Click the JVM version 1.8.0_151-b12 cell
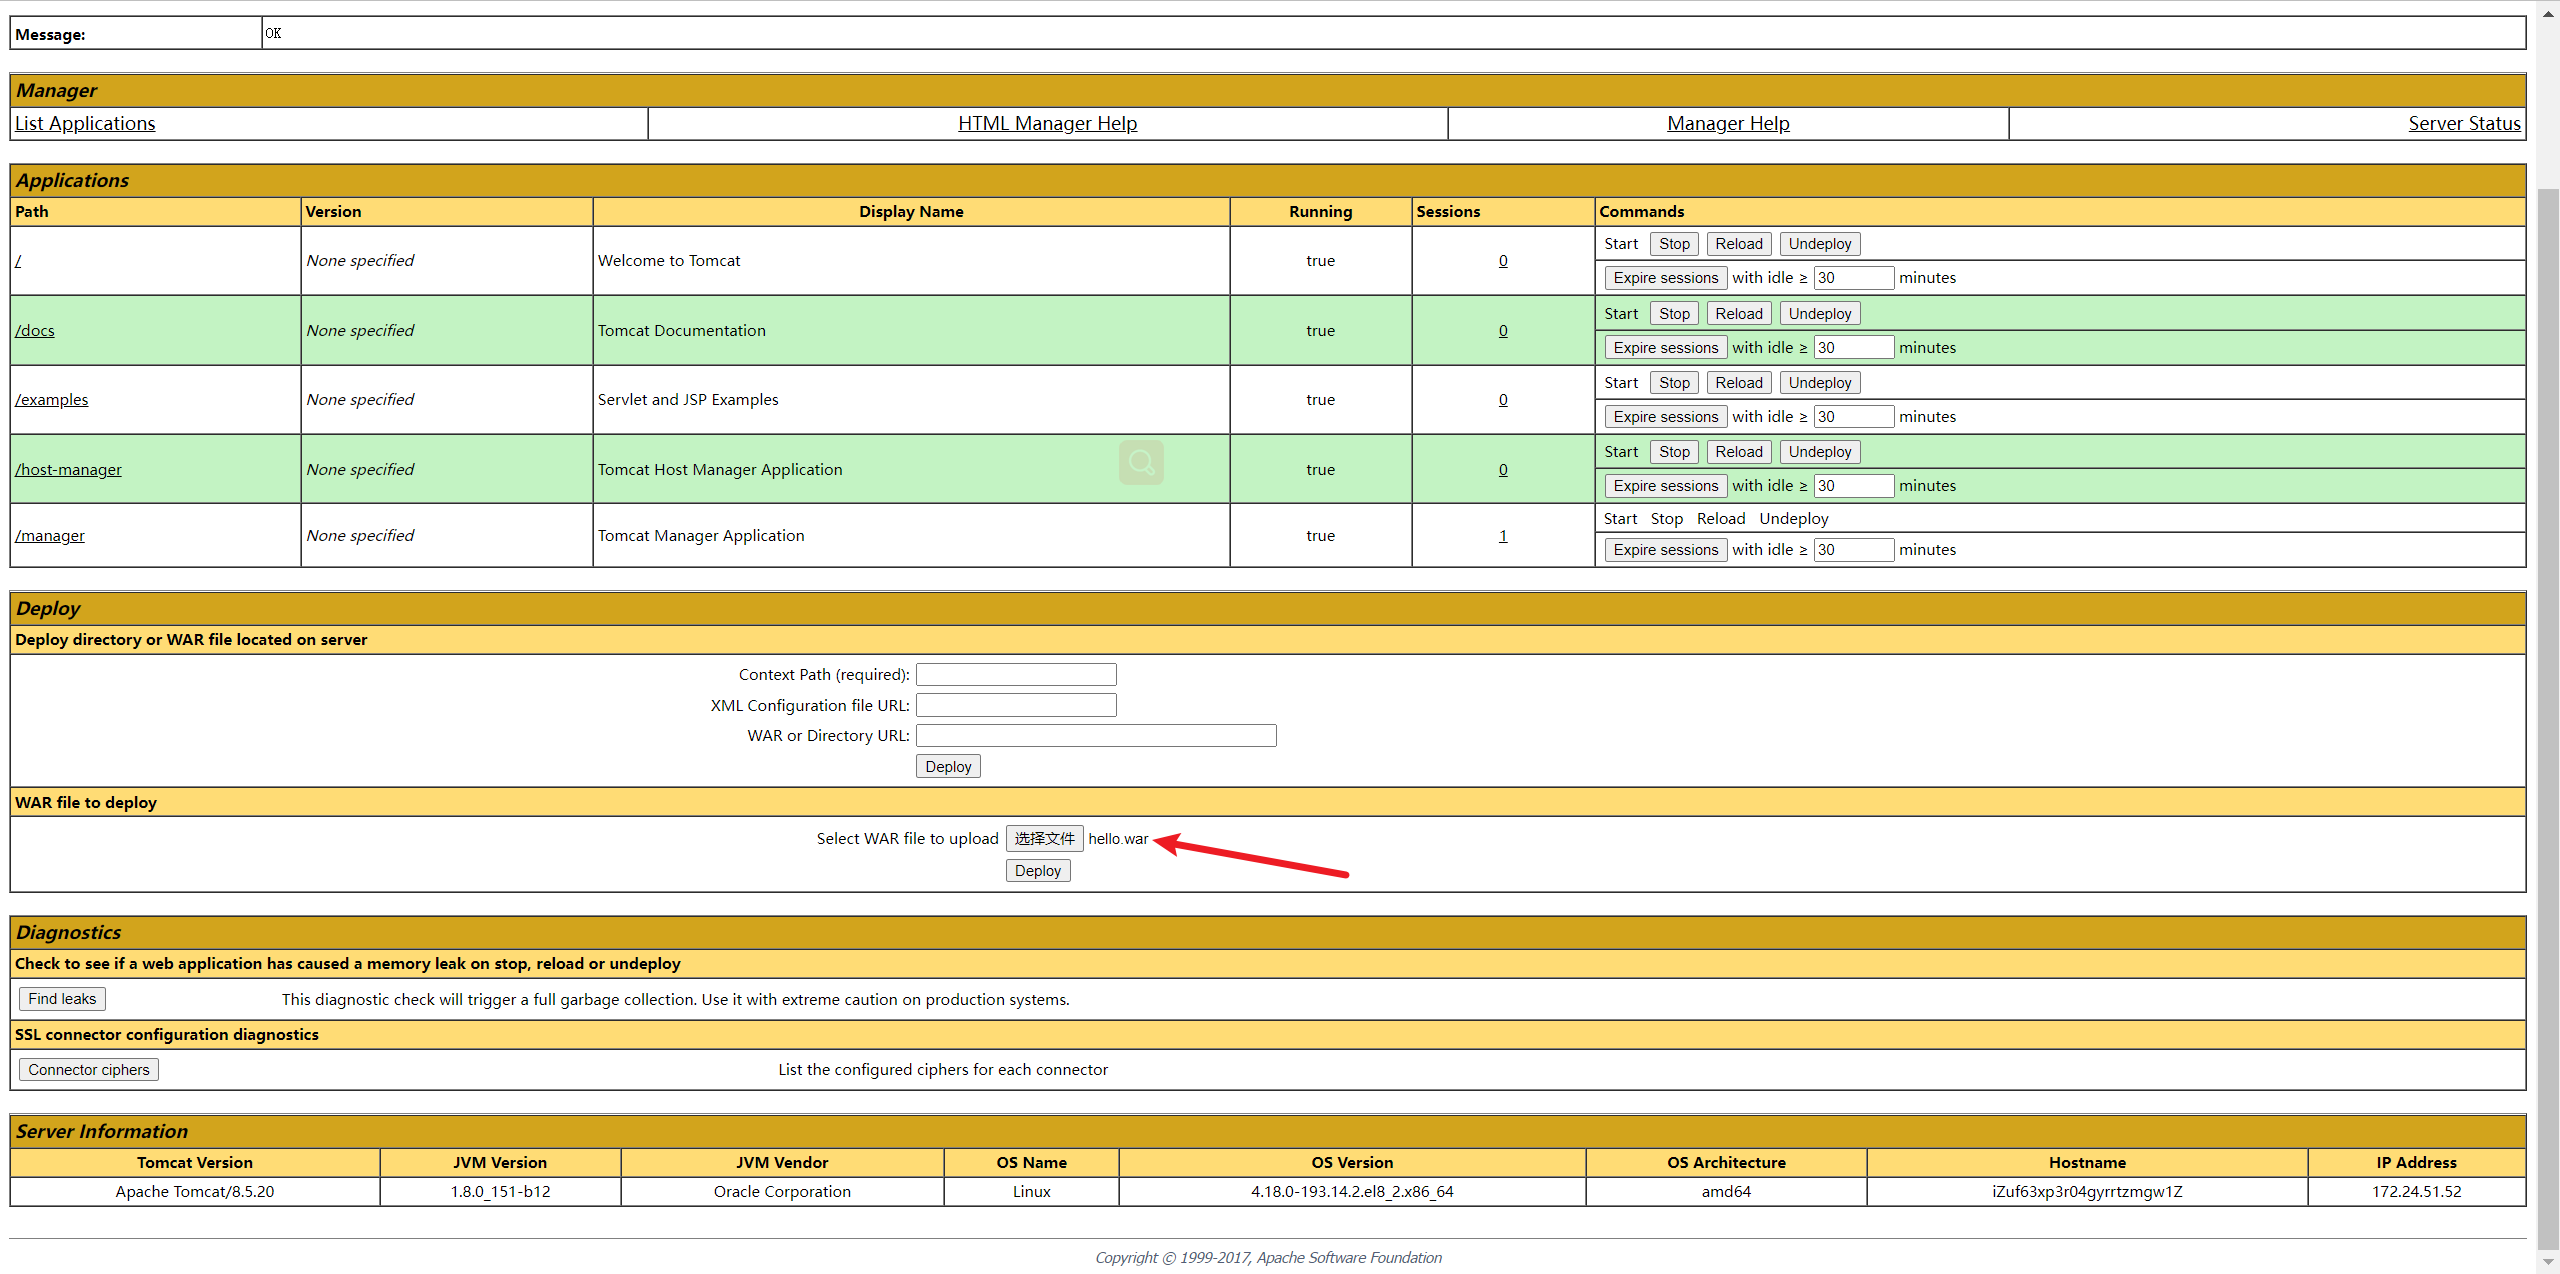2560x1274 pixels. coord(500,1192)
